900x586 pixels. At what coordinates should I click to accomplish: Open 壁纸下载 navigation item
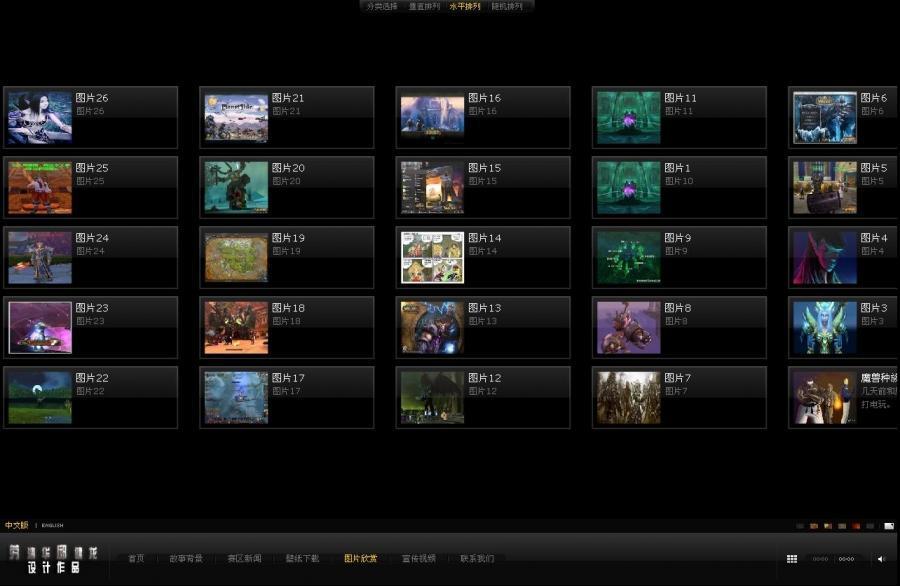[302, 558]
